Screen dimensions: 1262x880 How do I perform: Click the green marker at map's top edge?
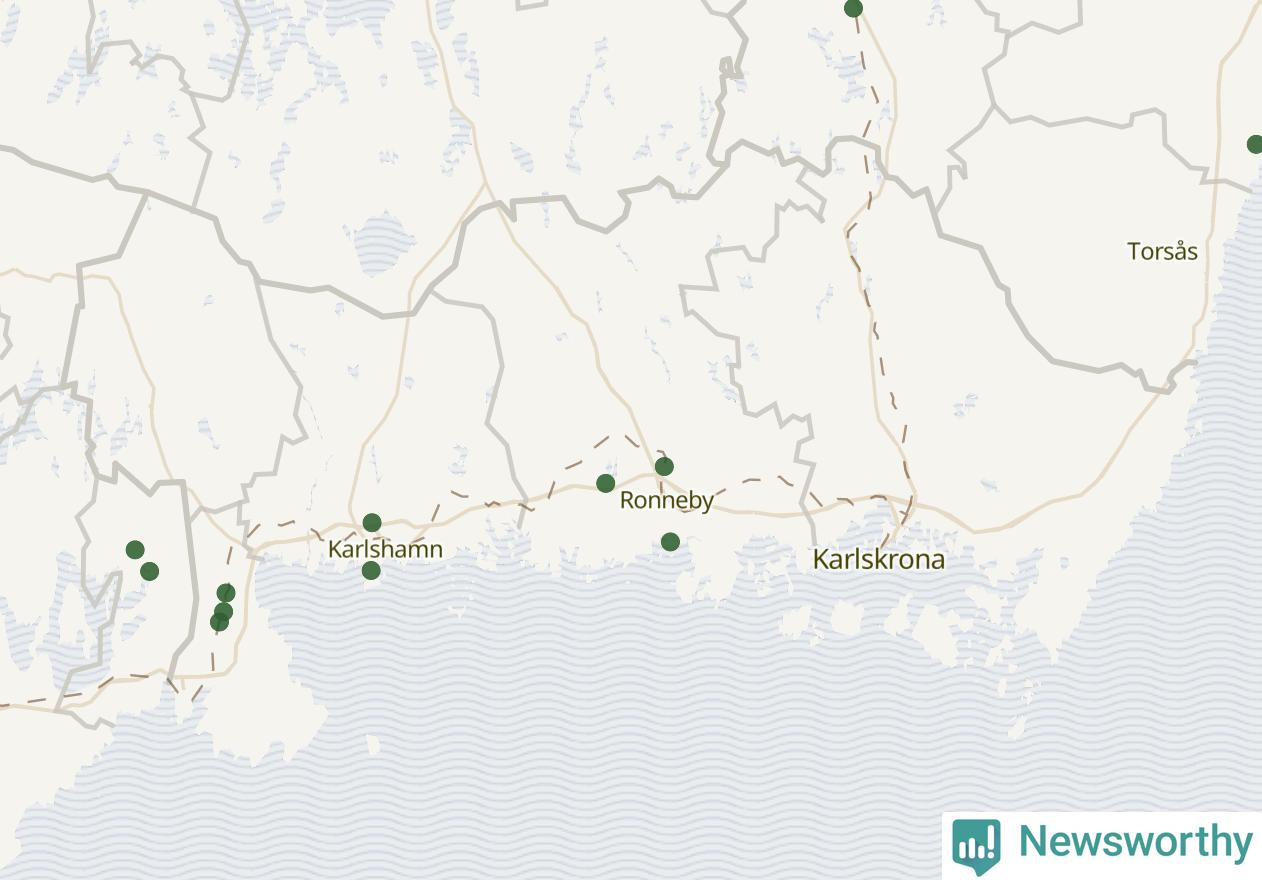pos(853,8)
